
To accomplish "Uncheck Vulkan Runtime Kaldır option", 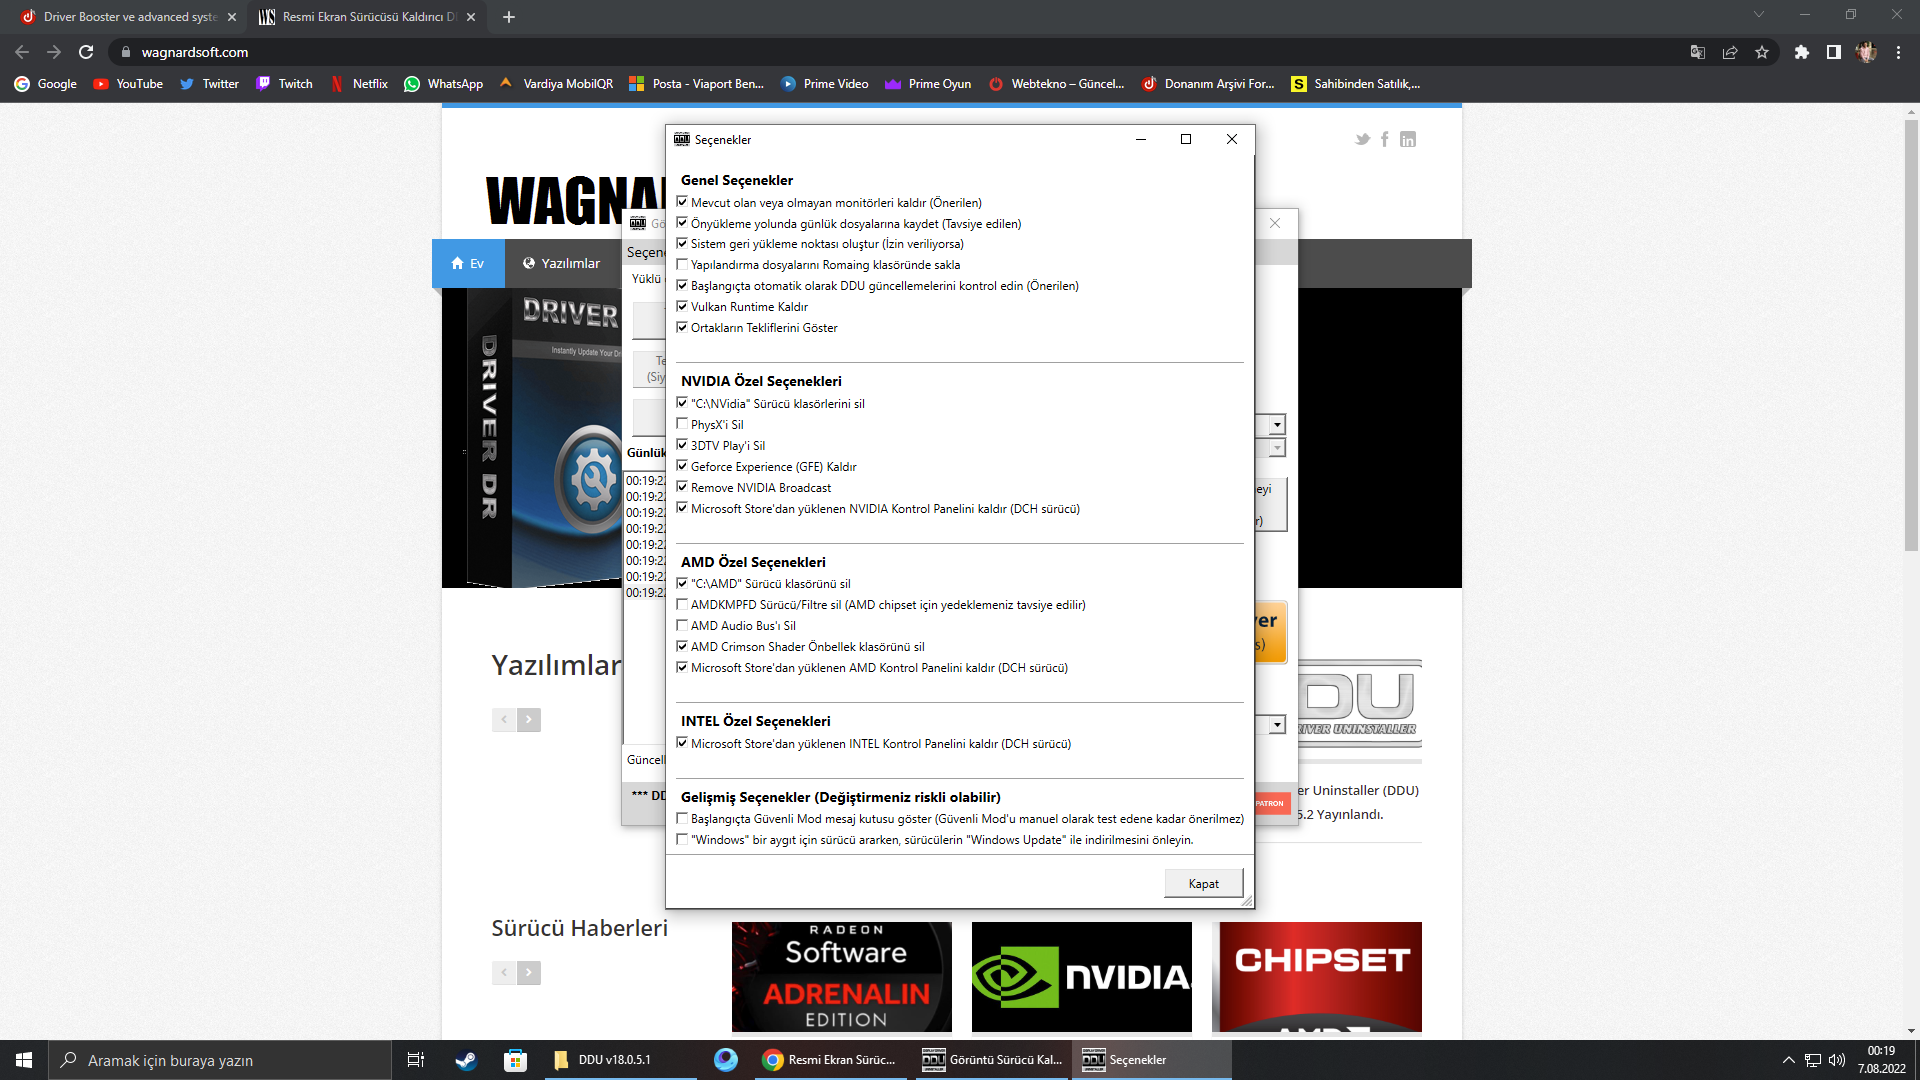I will pos(682,306).
